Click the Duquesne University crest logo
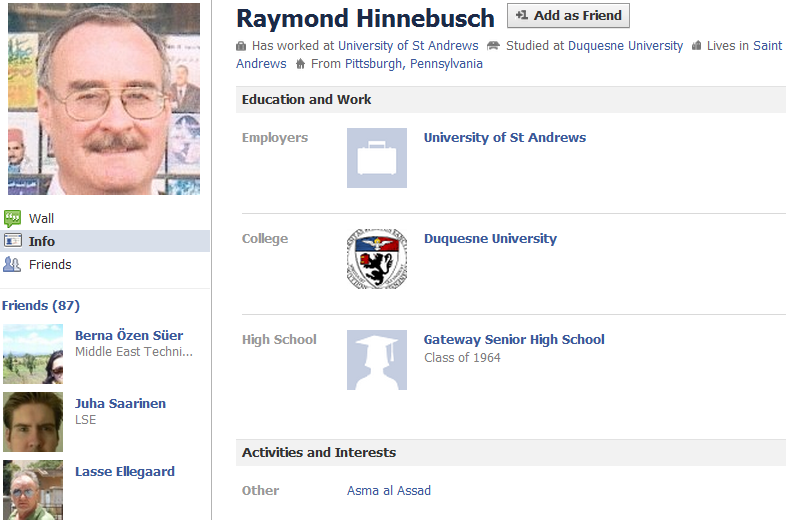The image size is (786, 520). 376,259
